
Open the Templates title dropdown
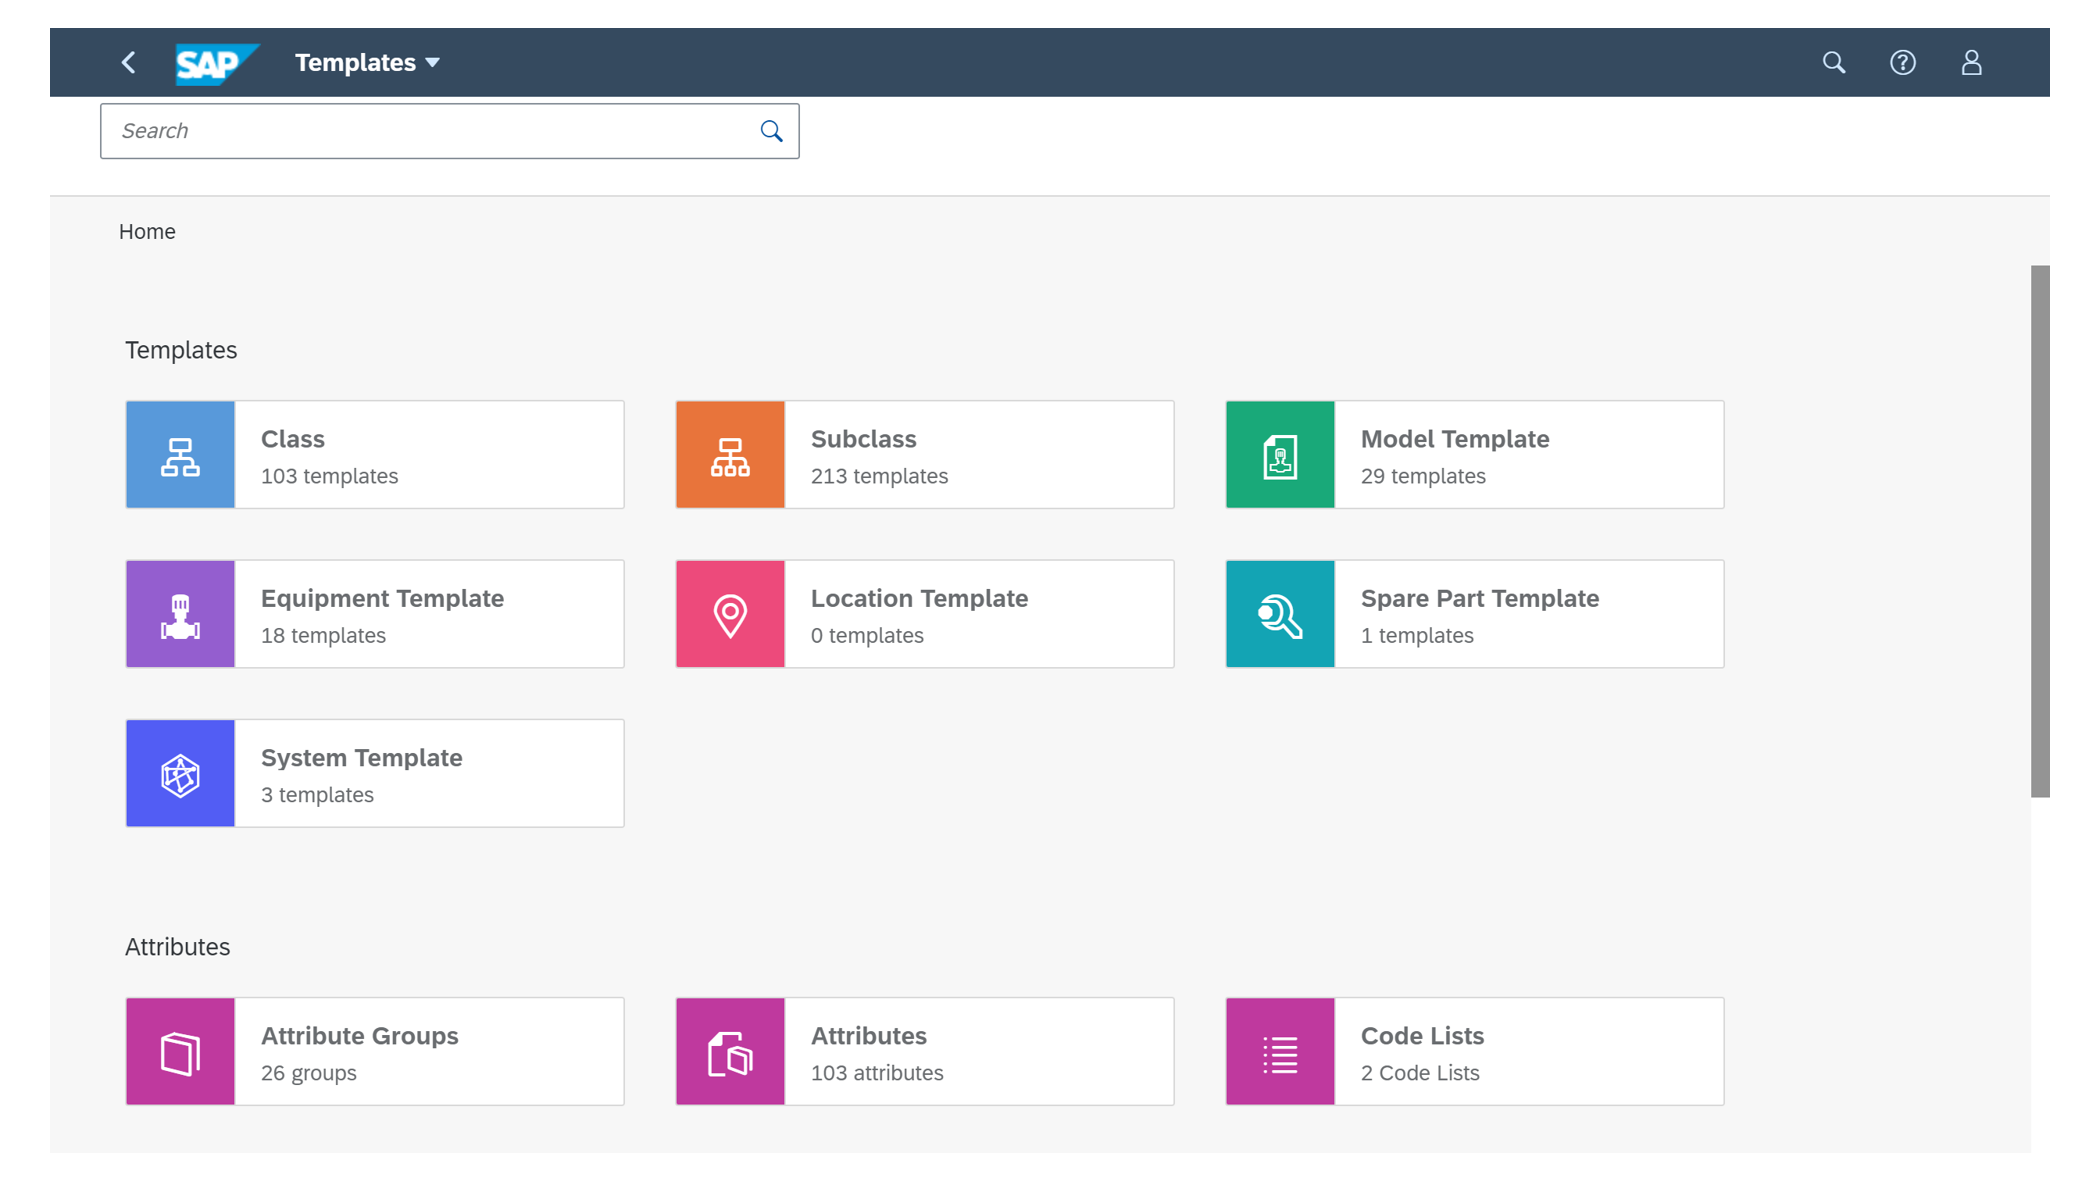(367, 63)
